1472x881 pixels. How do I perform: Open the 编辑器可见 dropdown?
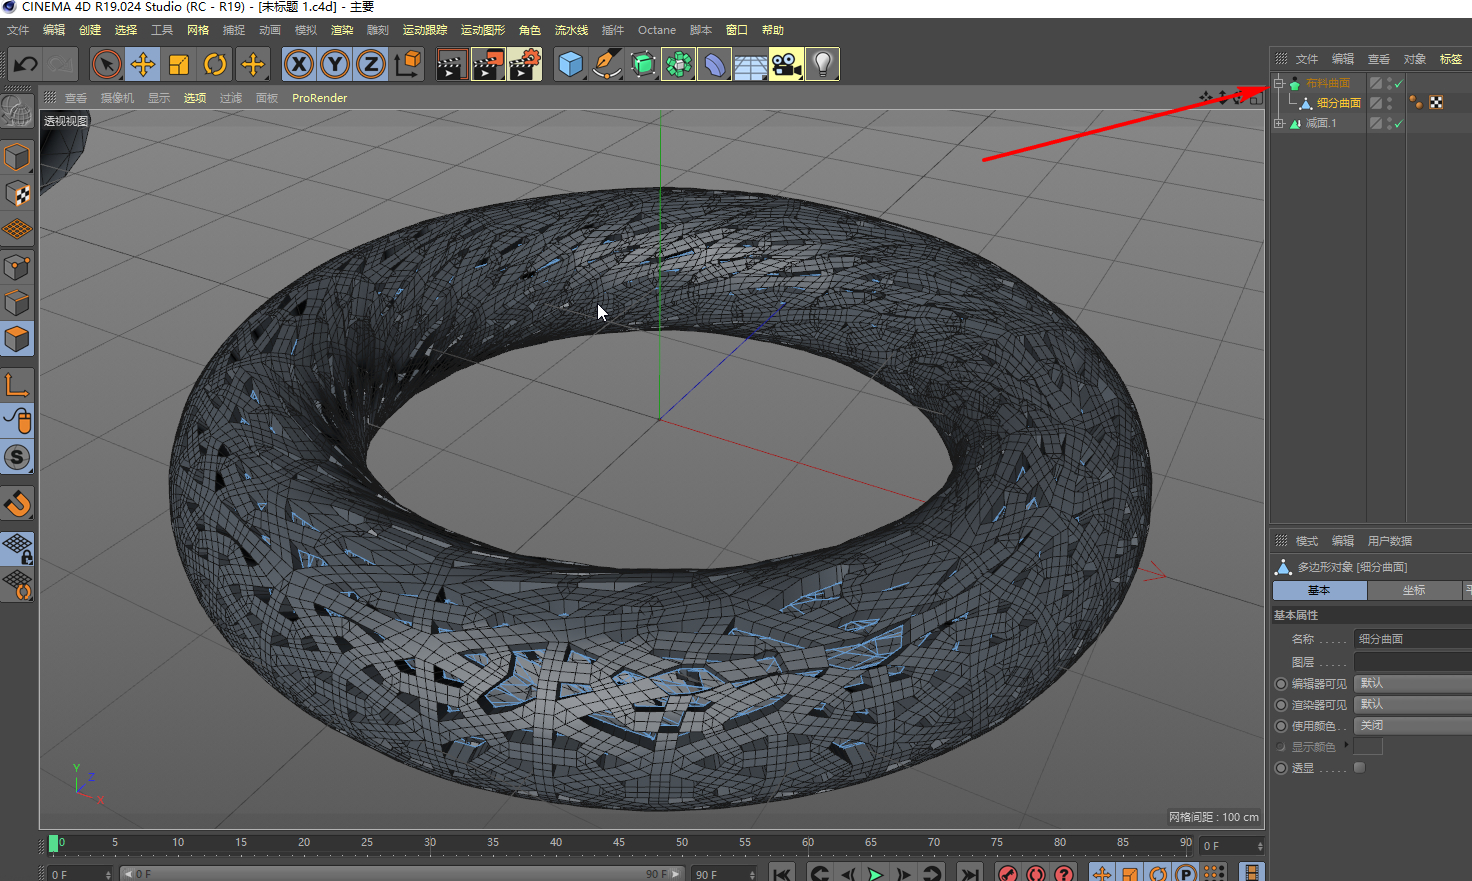[1412, 684]
